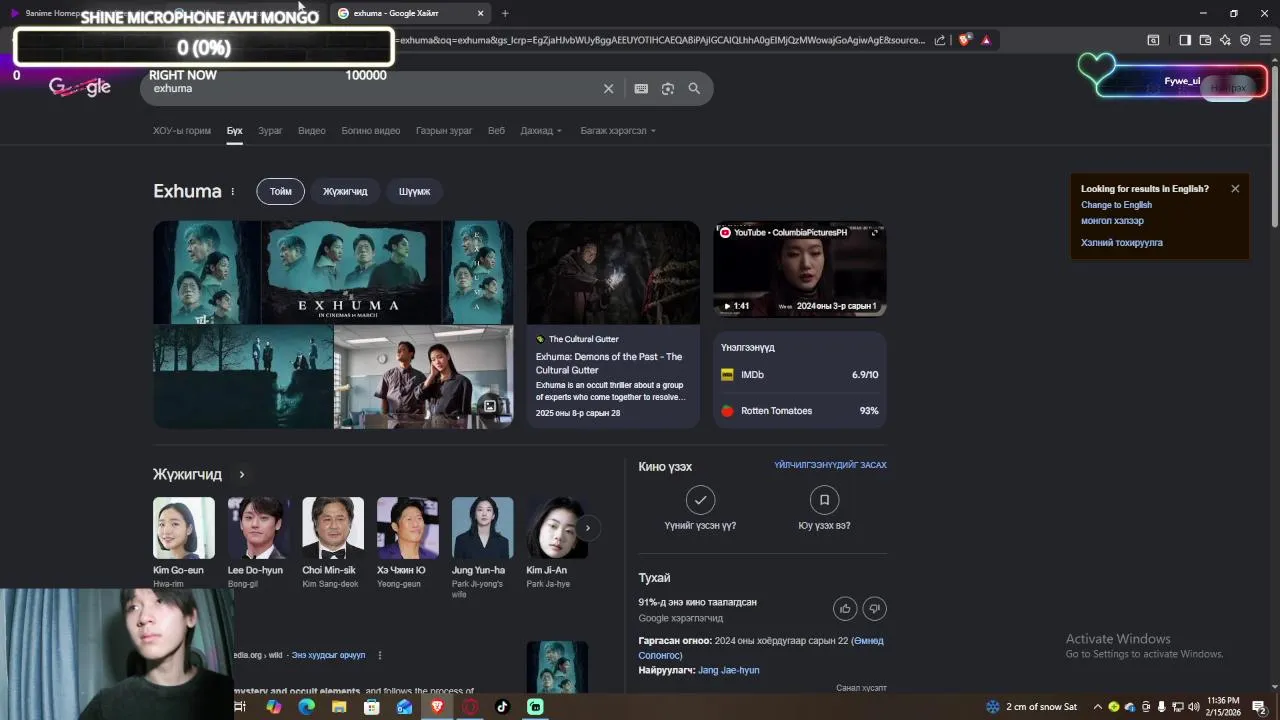Expand the Багаж хэрэгсэл dropdown

[x=618, y=131]
